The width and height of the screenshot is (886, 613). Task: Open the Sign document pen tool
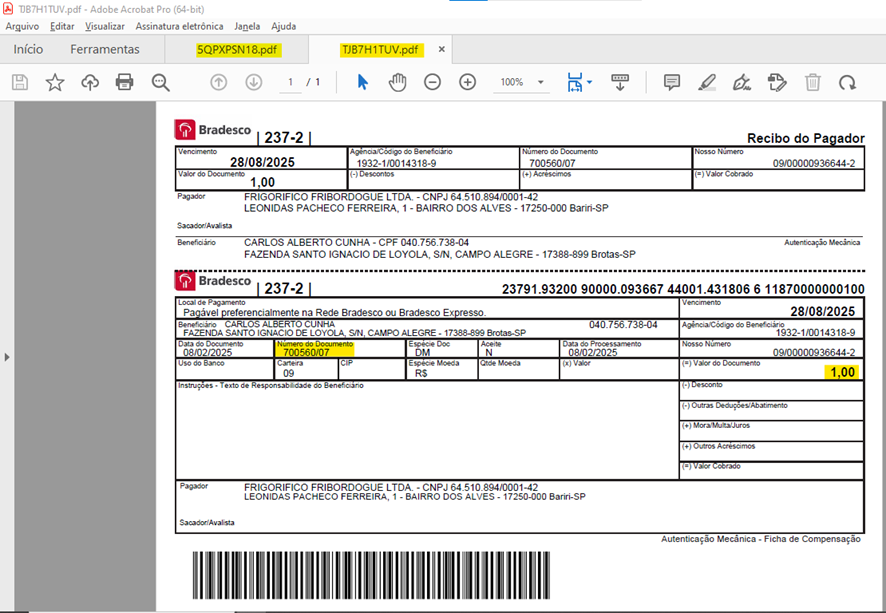(742, 82)
